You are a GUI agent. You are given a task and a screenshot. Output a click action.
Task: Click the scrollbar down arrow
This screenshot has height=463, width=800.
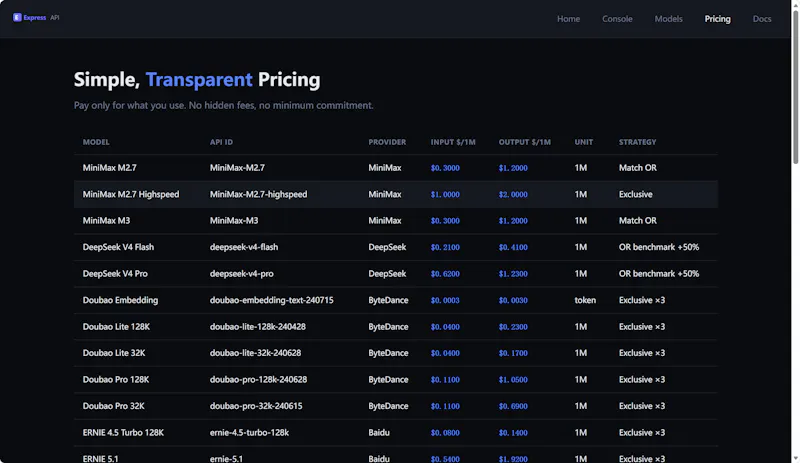pos(795,459)
